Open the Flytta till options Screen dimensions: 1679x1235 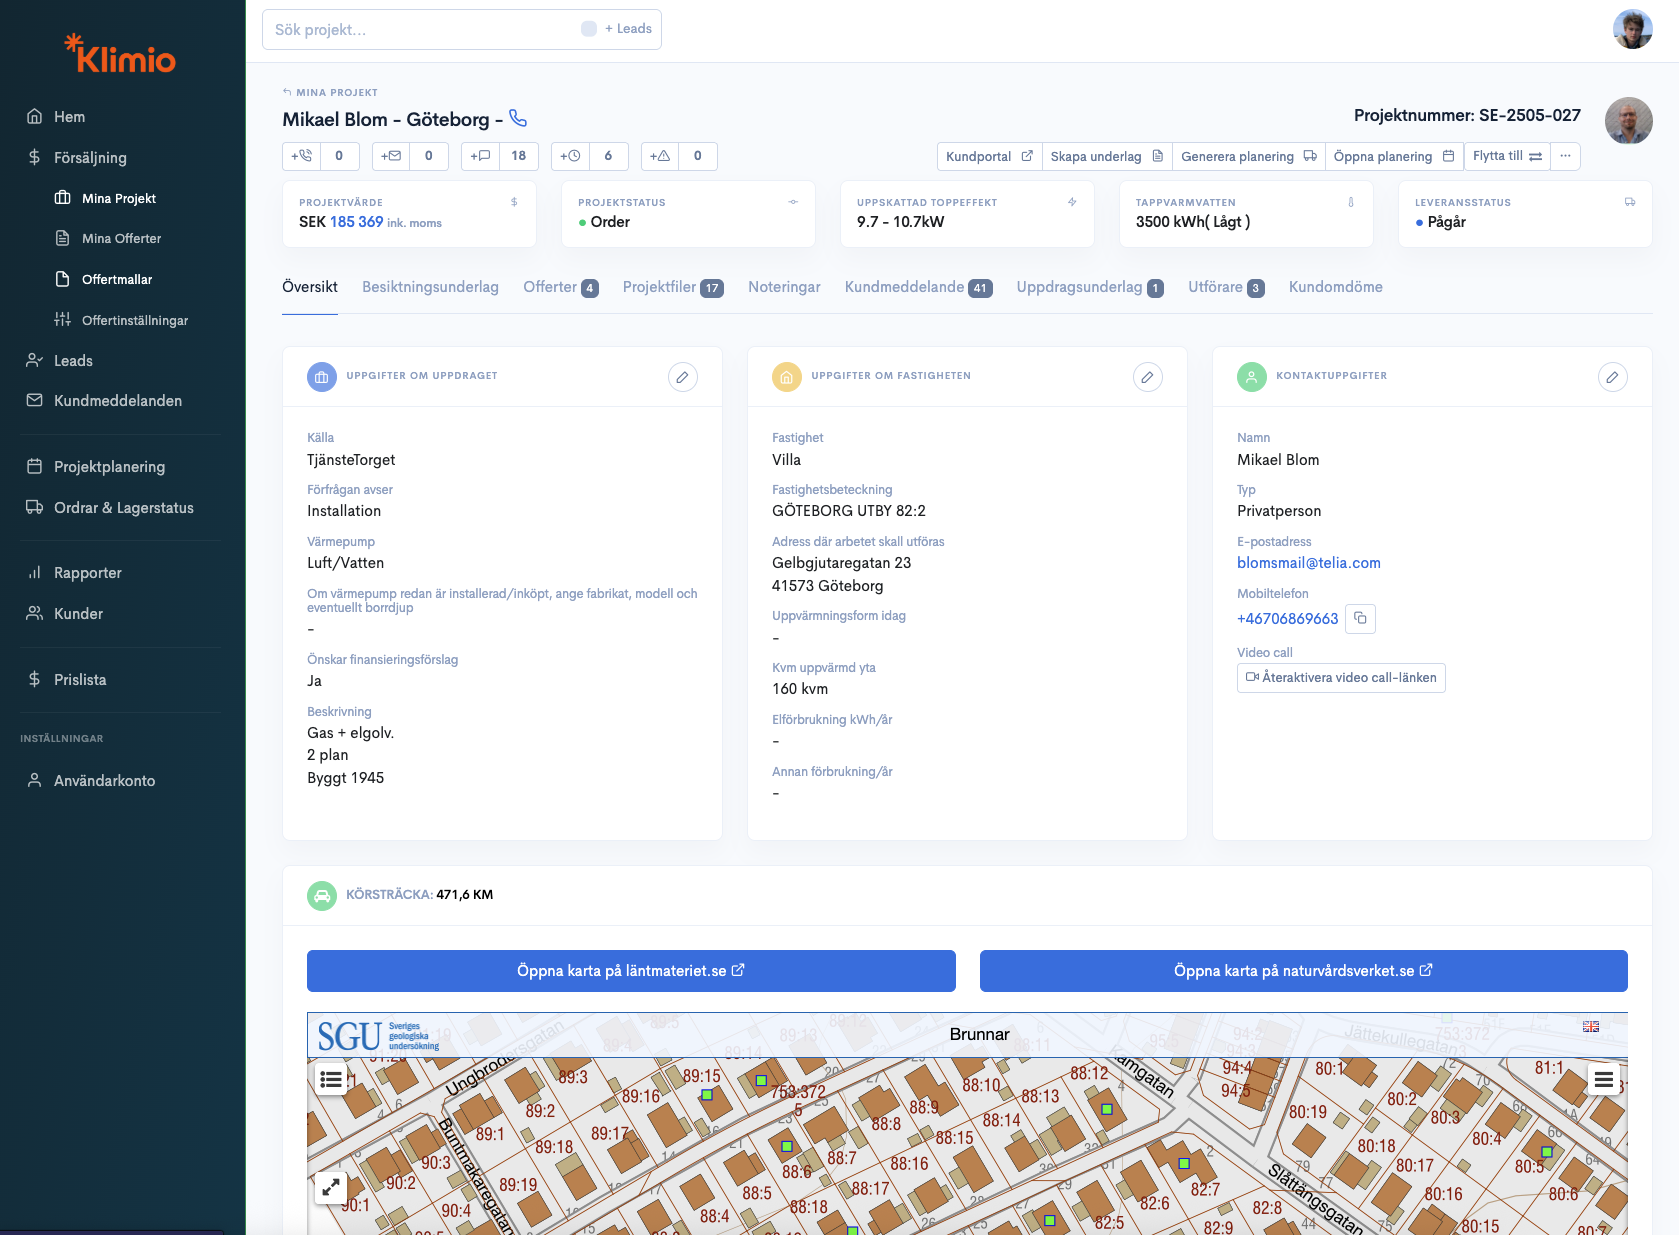click(x=1506, y=156)
